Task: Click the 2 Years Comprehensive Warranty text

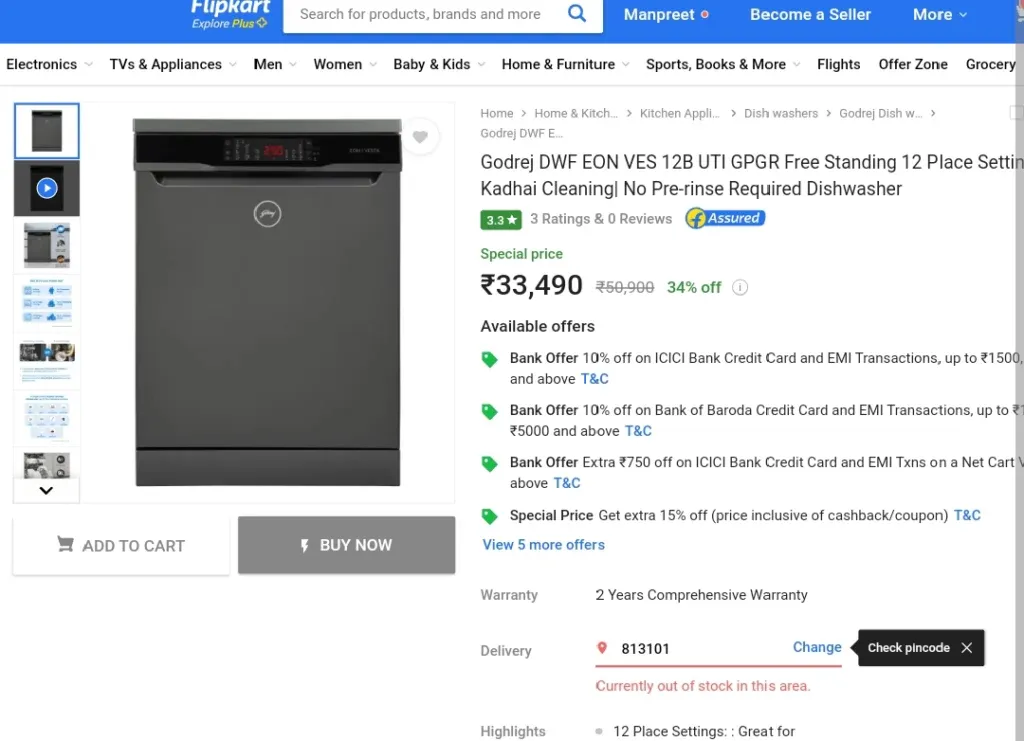Action: [x=701, y=595]
